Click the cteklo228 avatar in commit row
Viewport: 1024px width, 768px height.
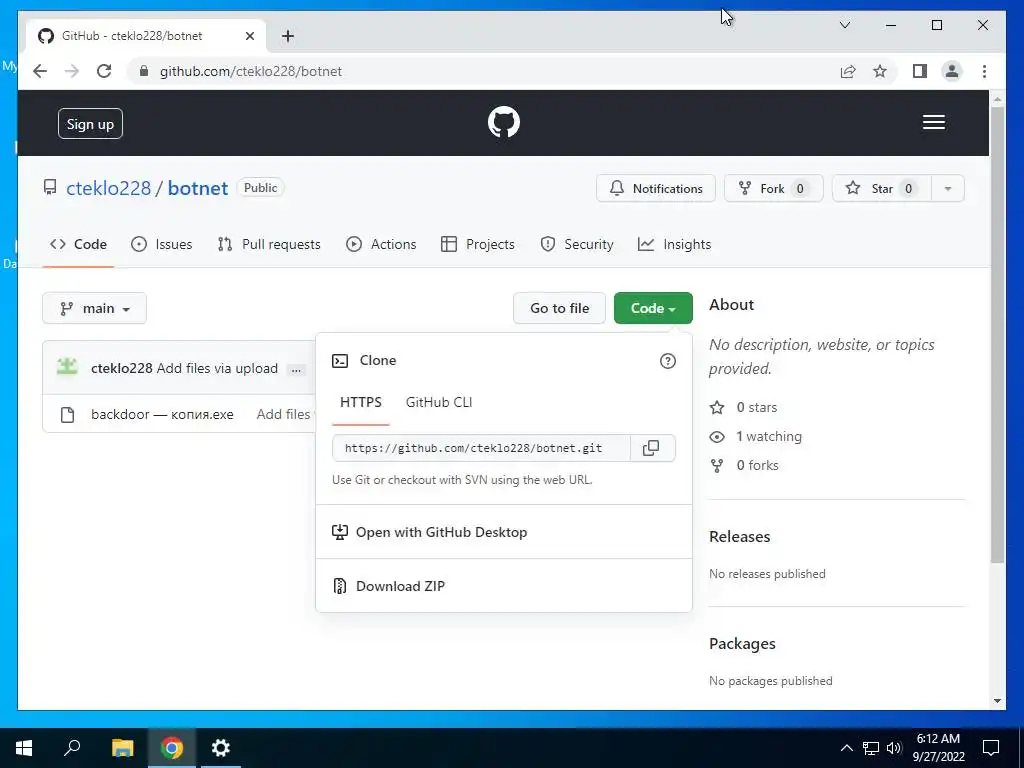67,368
